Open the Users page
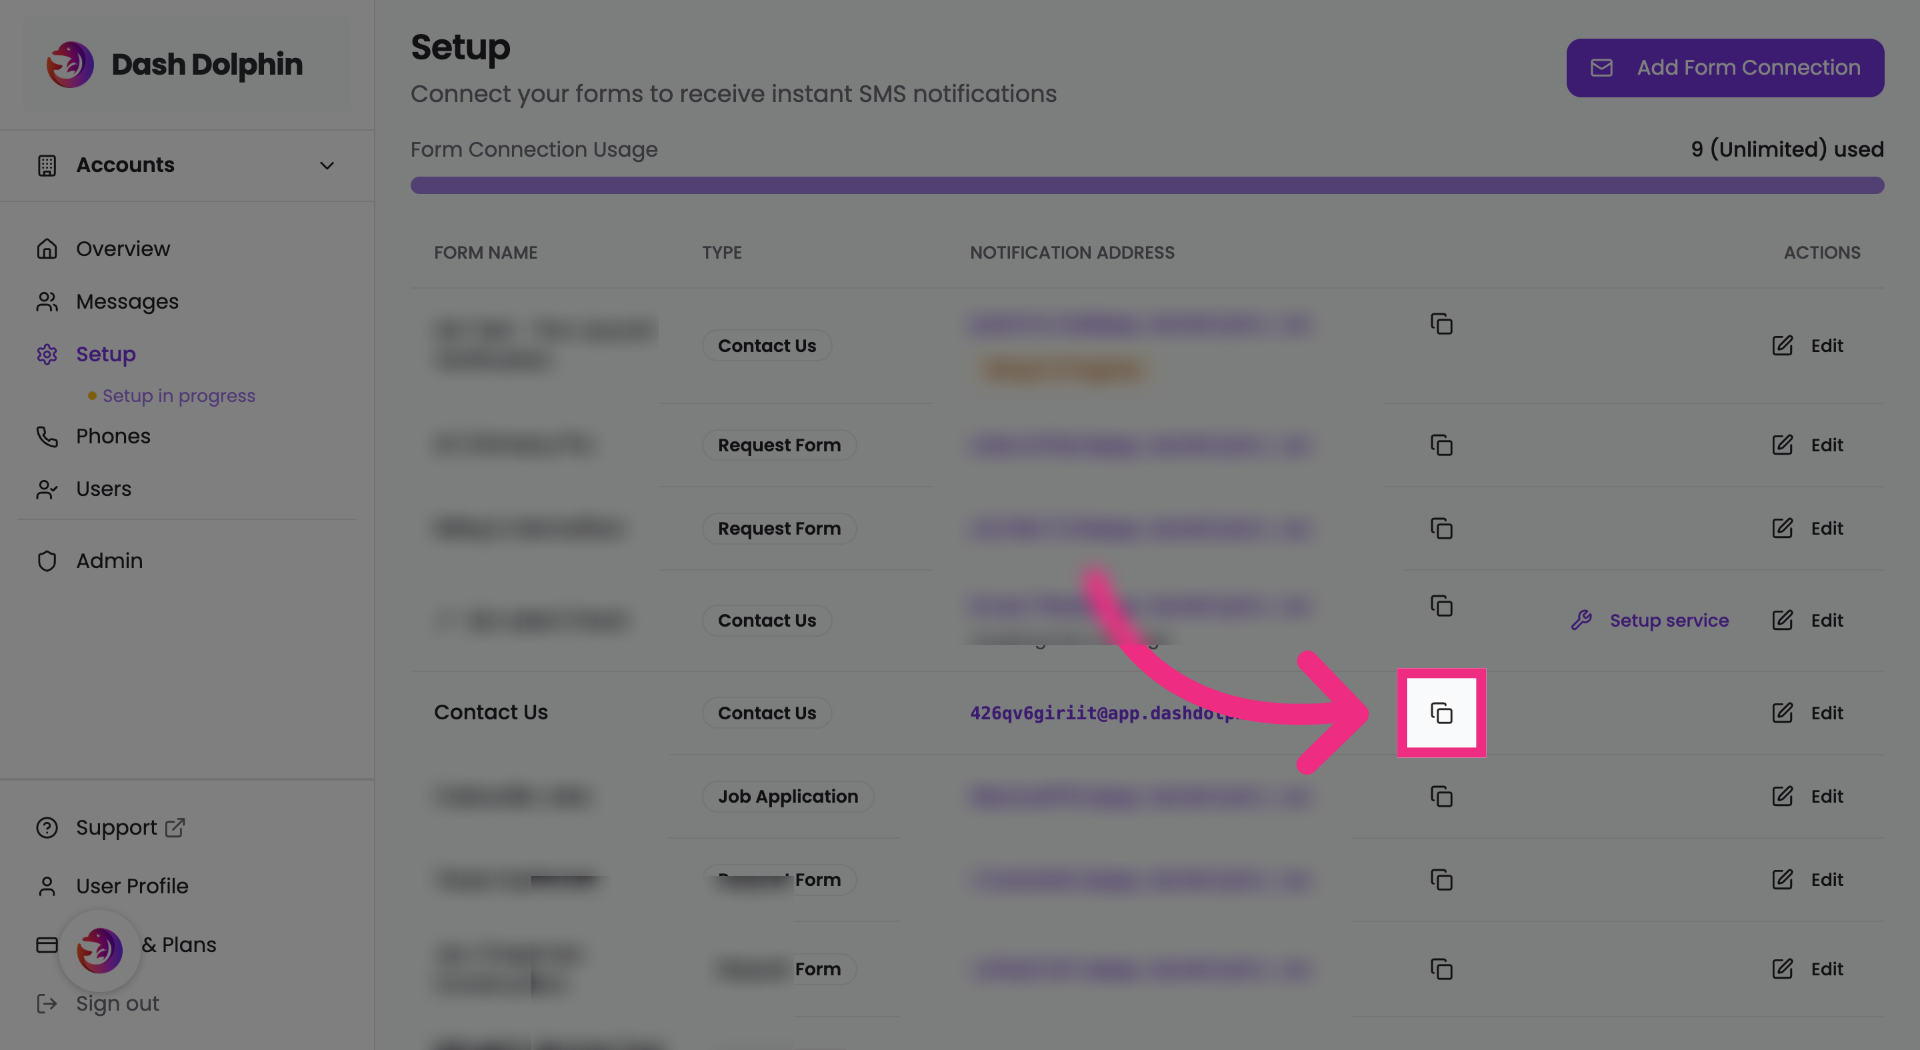 (x=104, y=490)
